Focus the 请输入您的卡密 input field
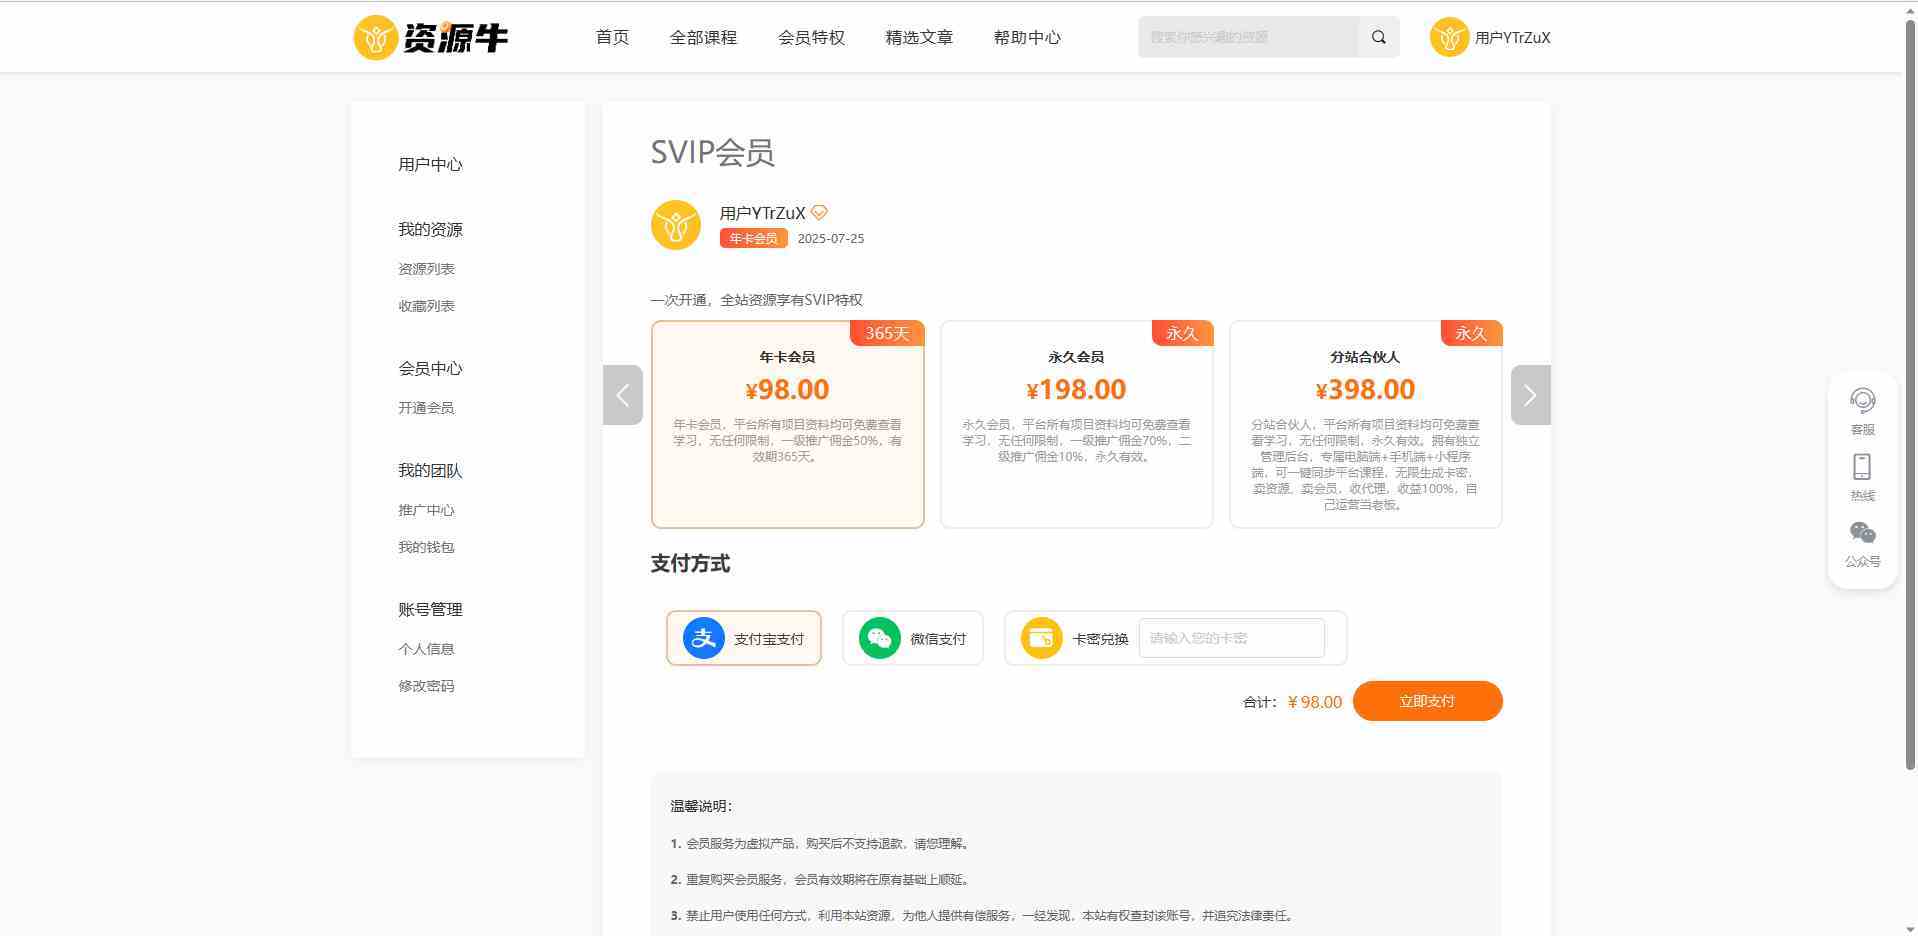This screenshot has height=936, width=1918. pyautogui.click(x=1232, y=638)
